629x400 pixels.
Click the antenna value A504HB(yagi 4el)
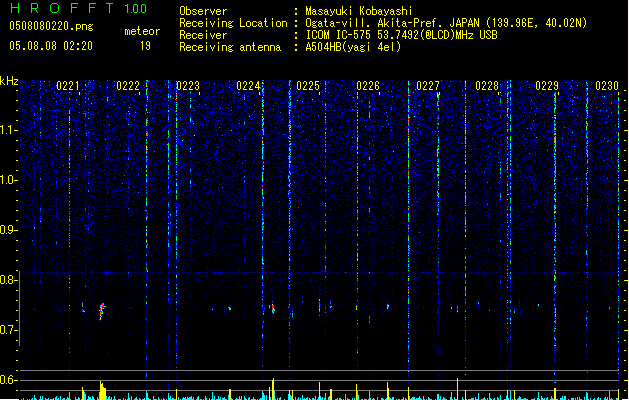(x=353, y=47)
